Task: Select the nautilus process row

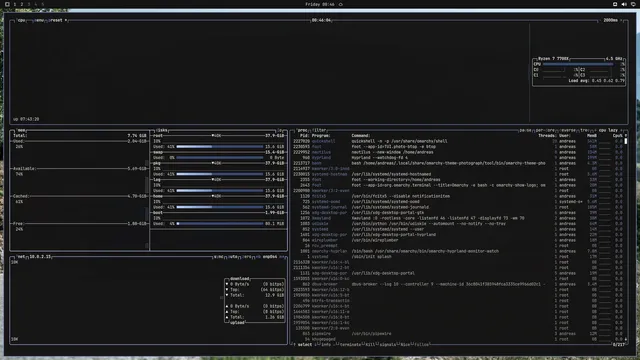Action: coord(458,152)
